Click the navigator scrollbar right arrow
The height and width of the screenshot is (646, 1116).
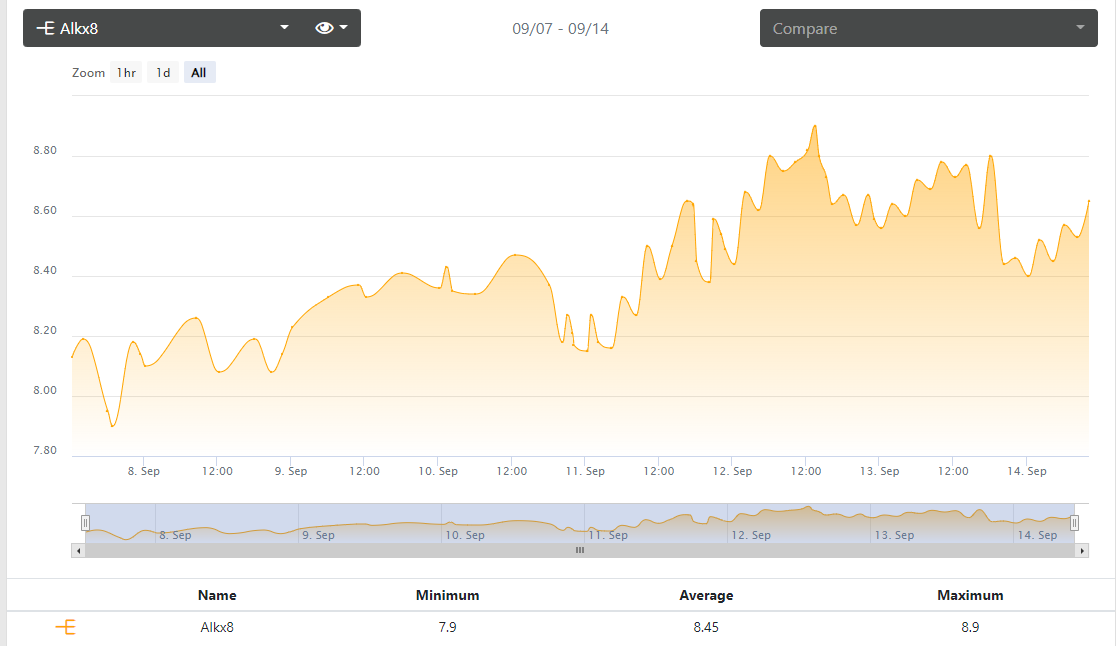[x=1082, y=551]
